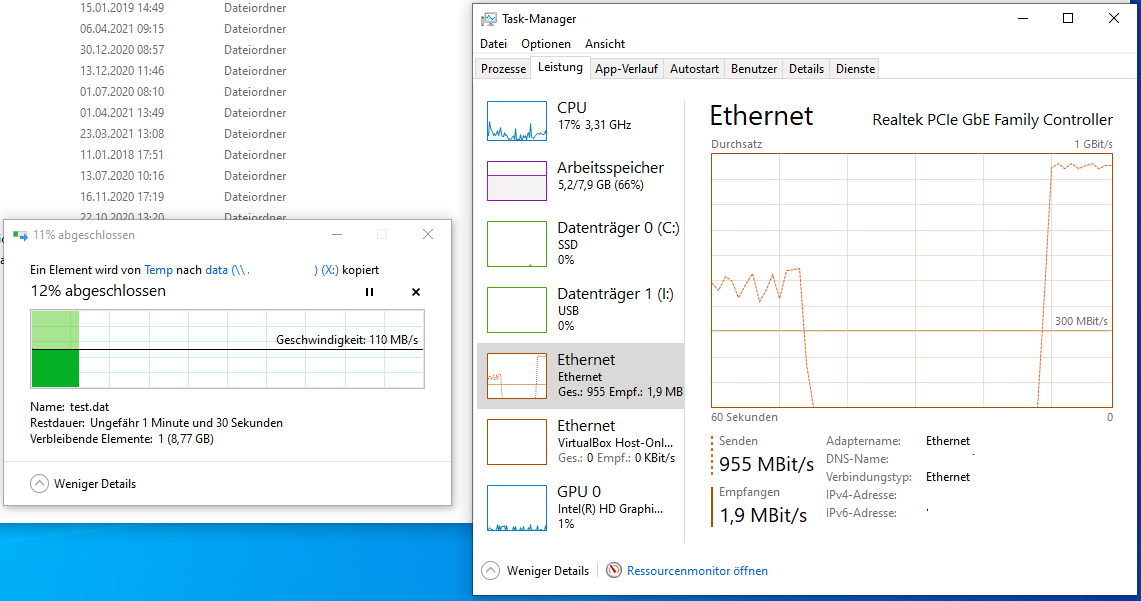The height and width of the screenshot is (601, 1141).
Task: Cancel the file copy with X icon
Action: [x=416, y=292]
